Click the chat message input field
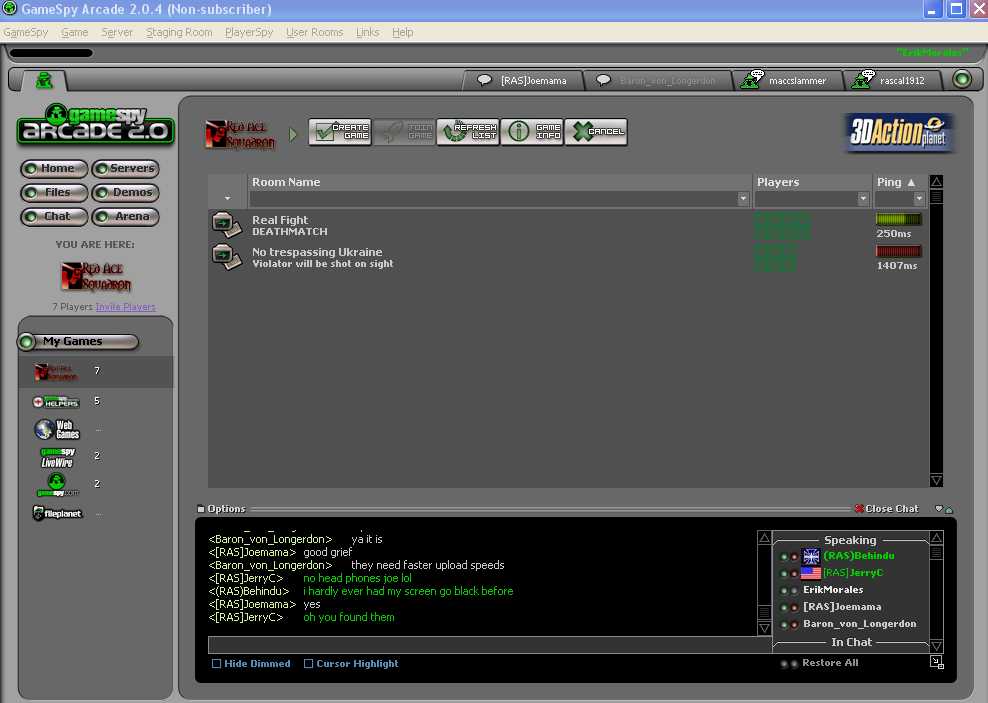This screenshot has width=988, height=703. 490,644
